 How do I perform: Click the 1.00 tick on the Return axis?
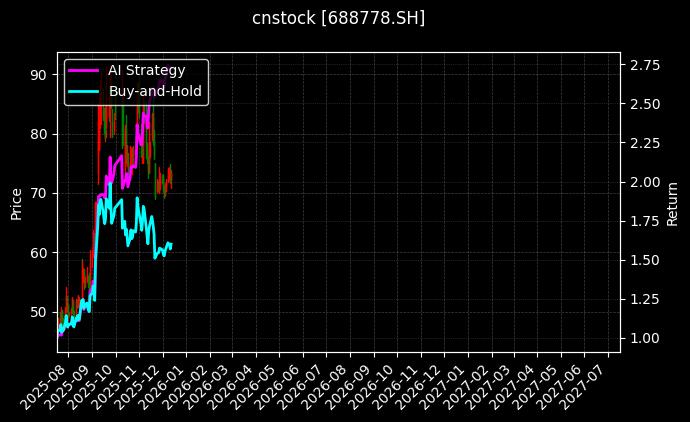(646, 338)
